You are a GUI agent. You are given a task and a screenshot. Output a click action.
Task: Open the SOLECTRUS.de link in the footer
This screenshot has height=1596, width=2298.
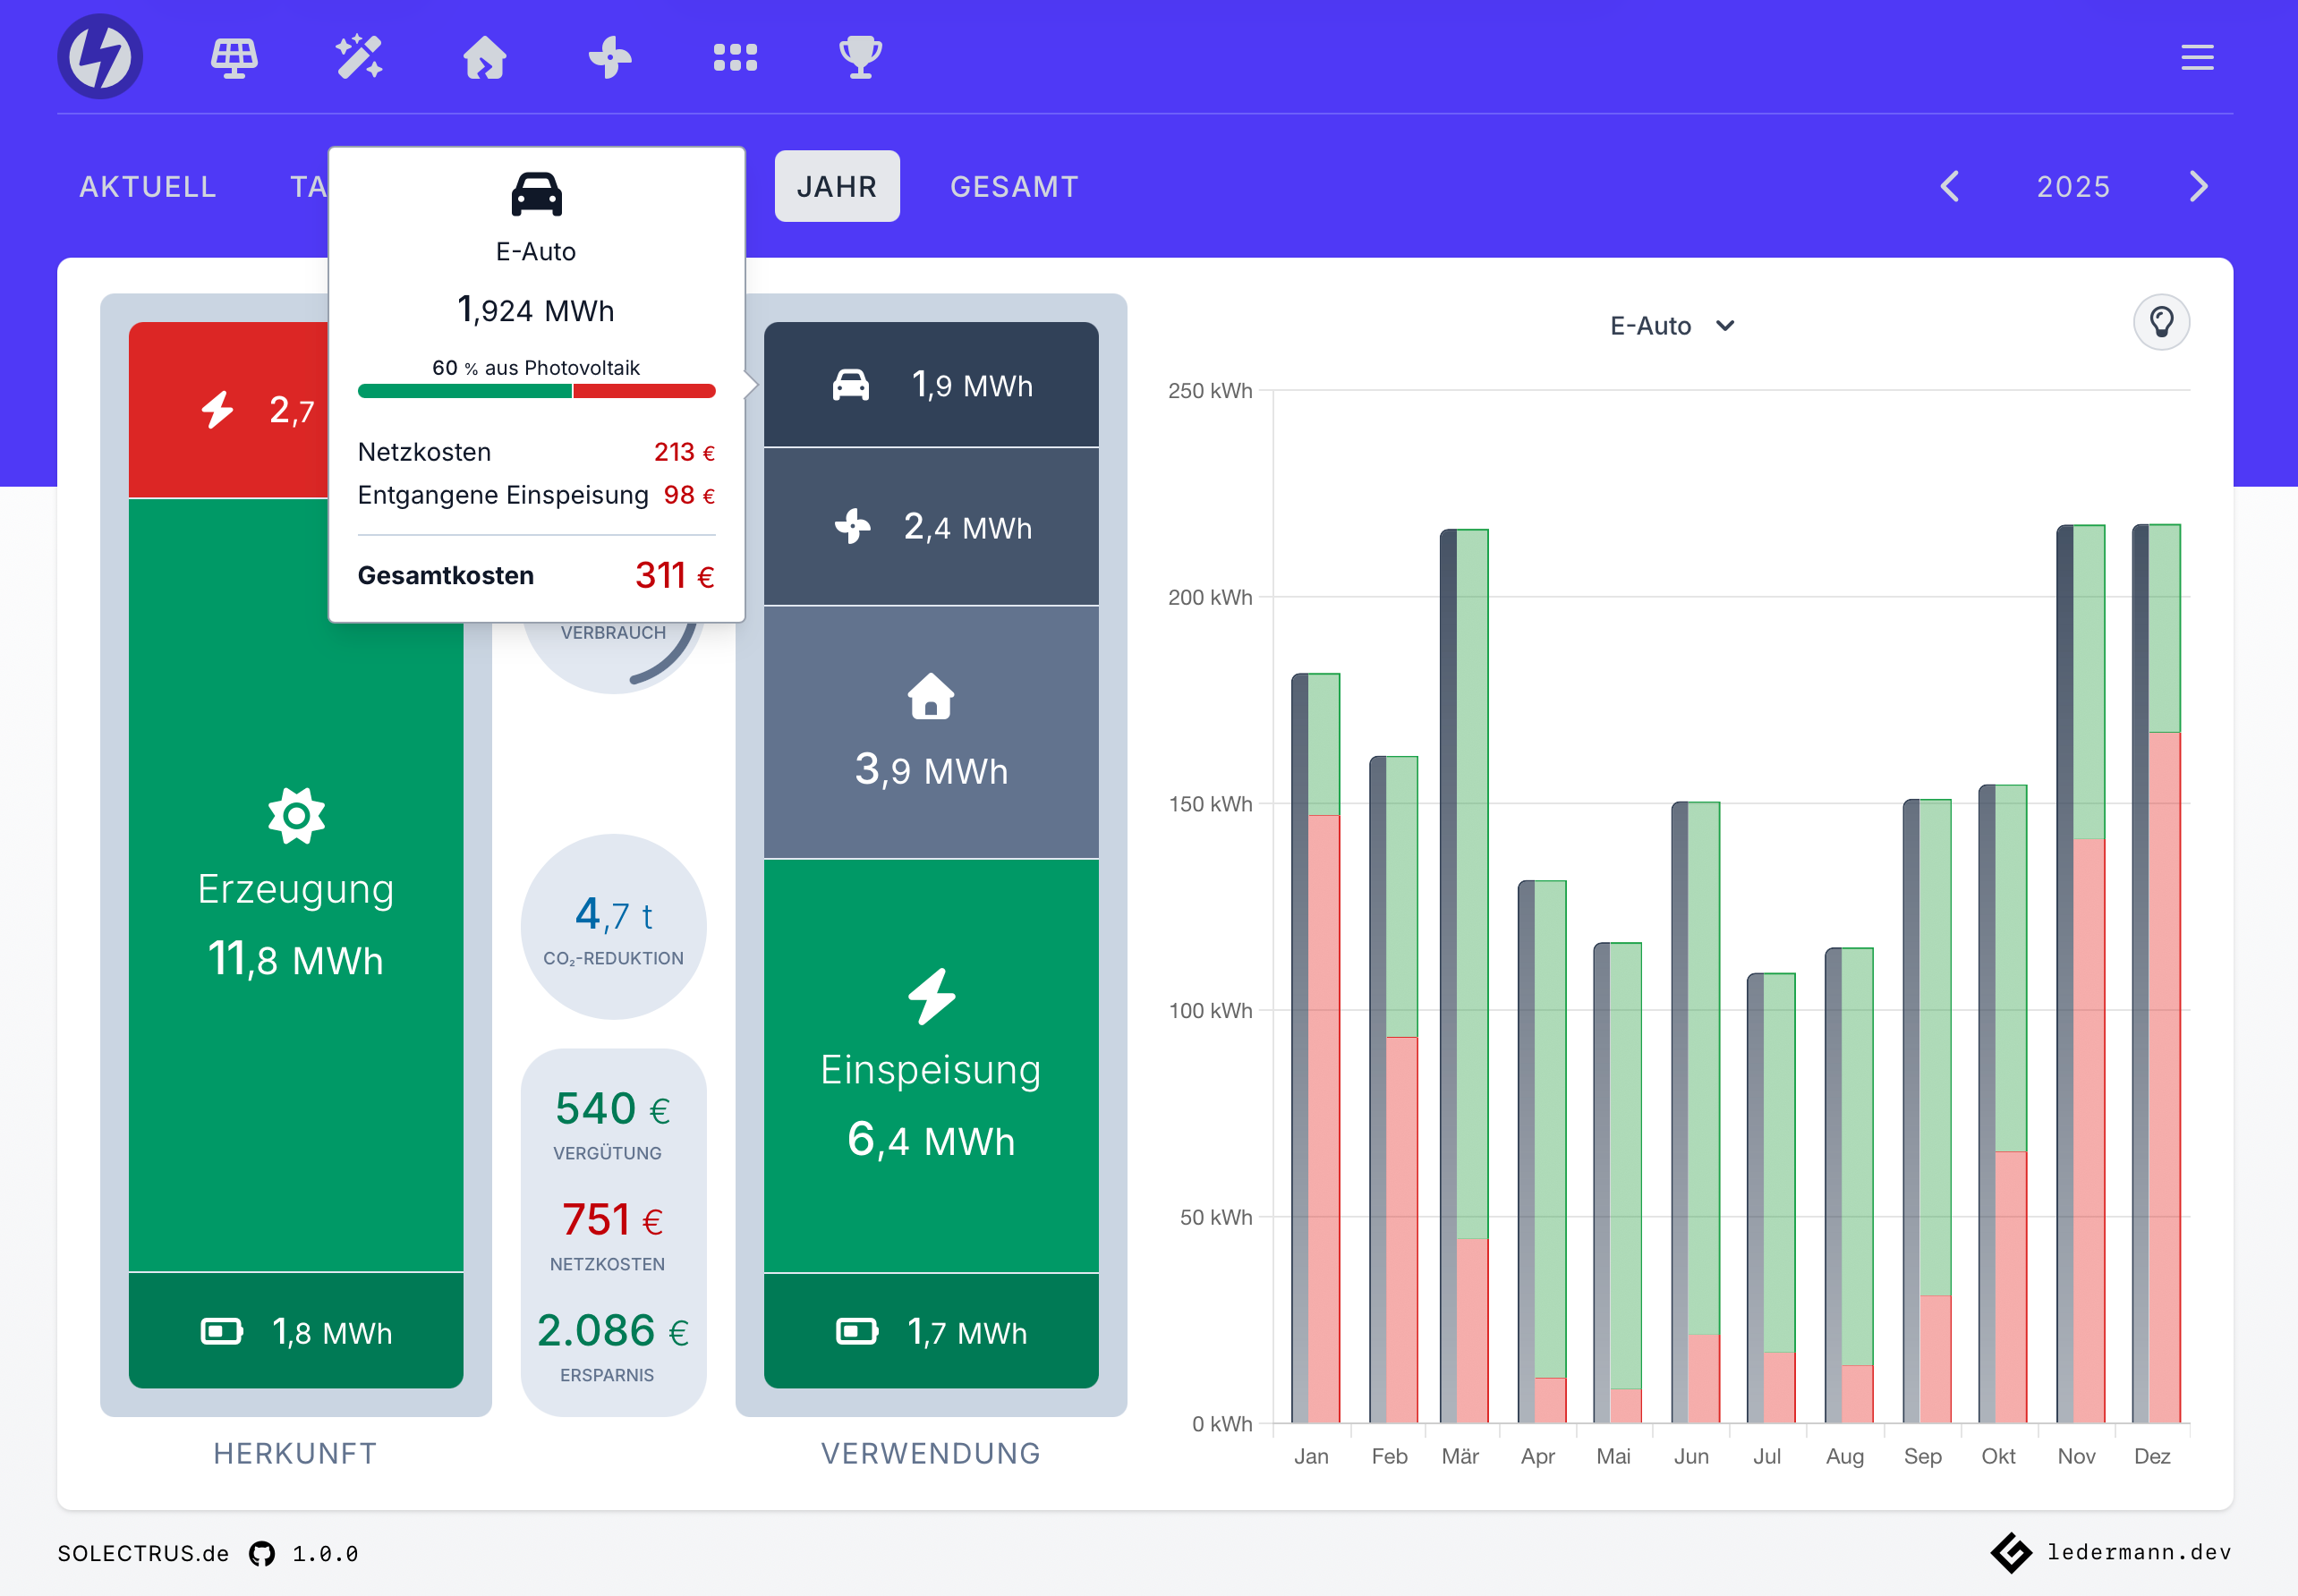point(143,1553)
